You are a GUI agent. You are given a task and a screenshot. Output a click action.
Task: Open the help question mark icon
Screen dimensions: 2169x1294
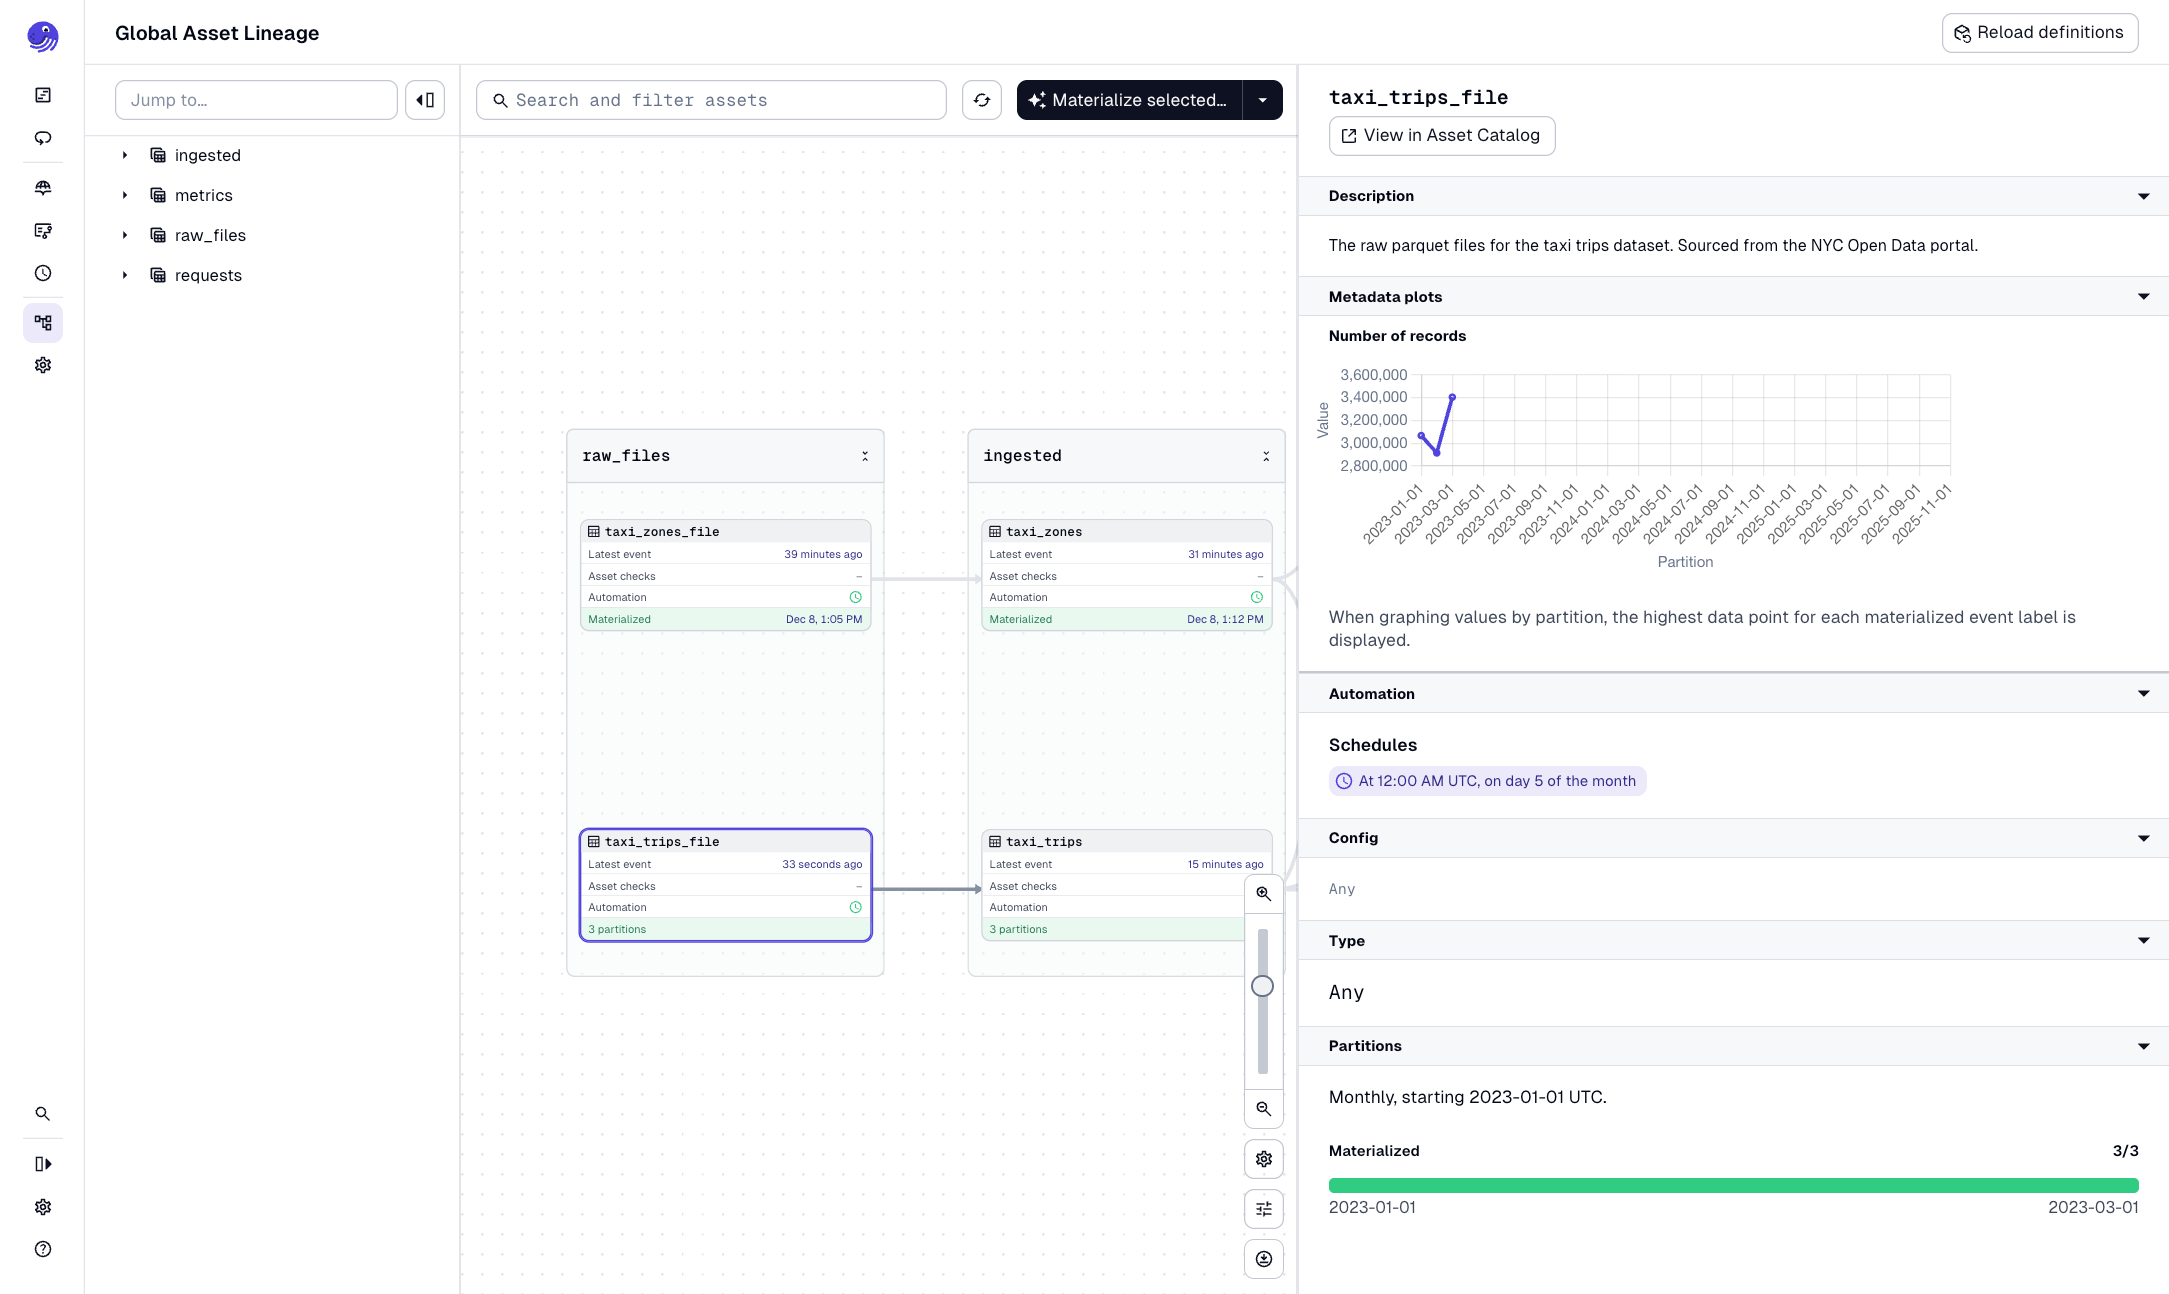[x=43, y=1249]
